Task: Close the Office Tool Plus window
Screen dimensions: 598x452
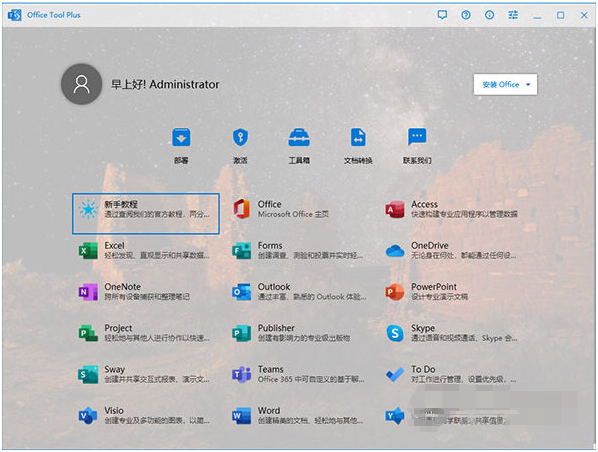Action: pyautogui.click(x=584, y=15)
